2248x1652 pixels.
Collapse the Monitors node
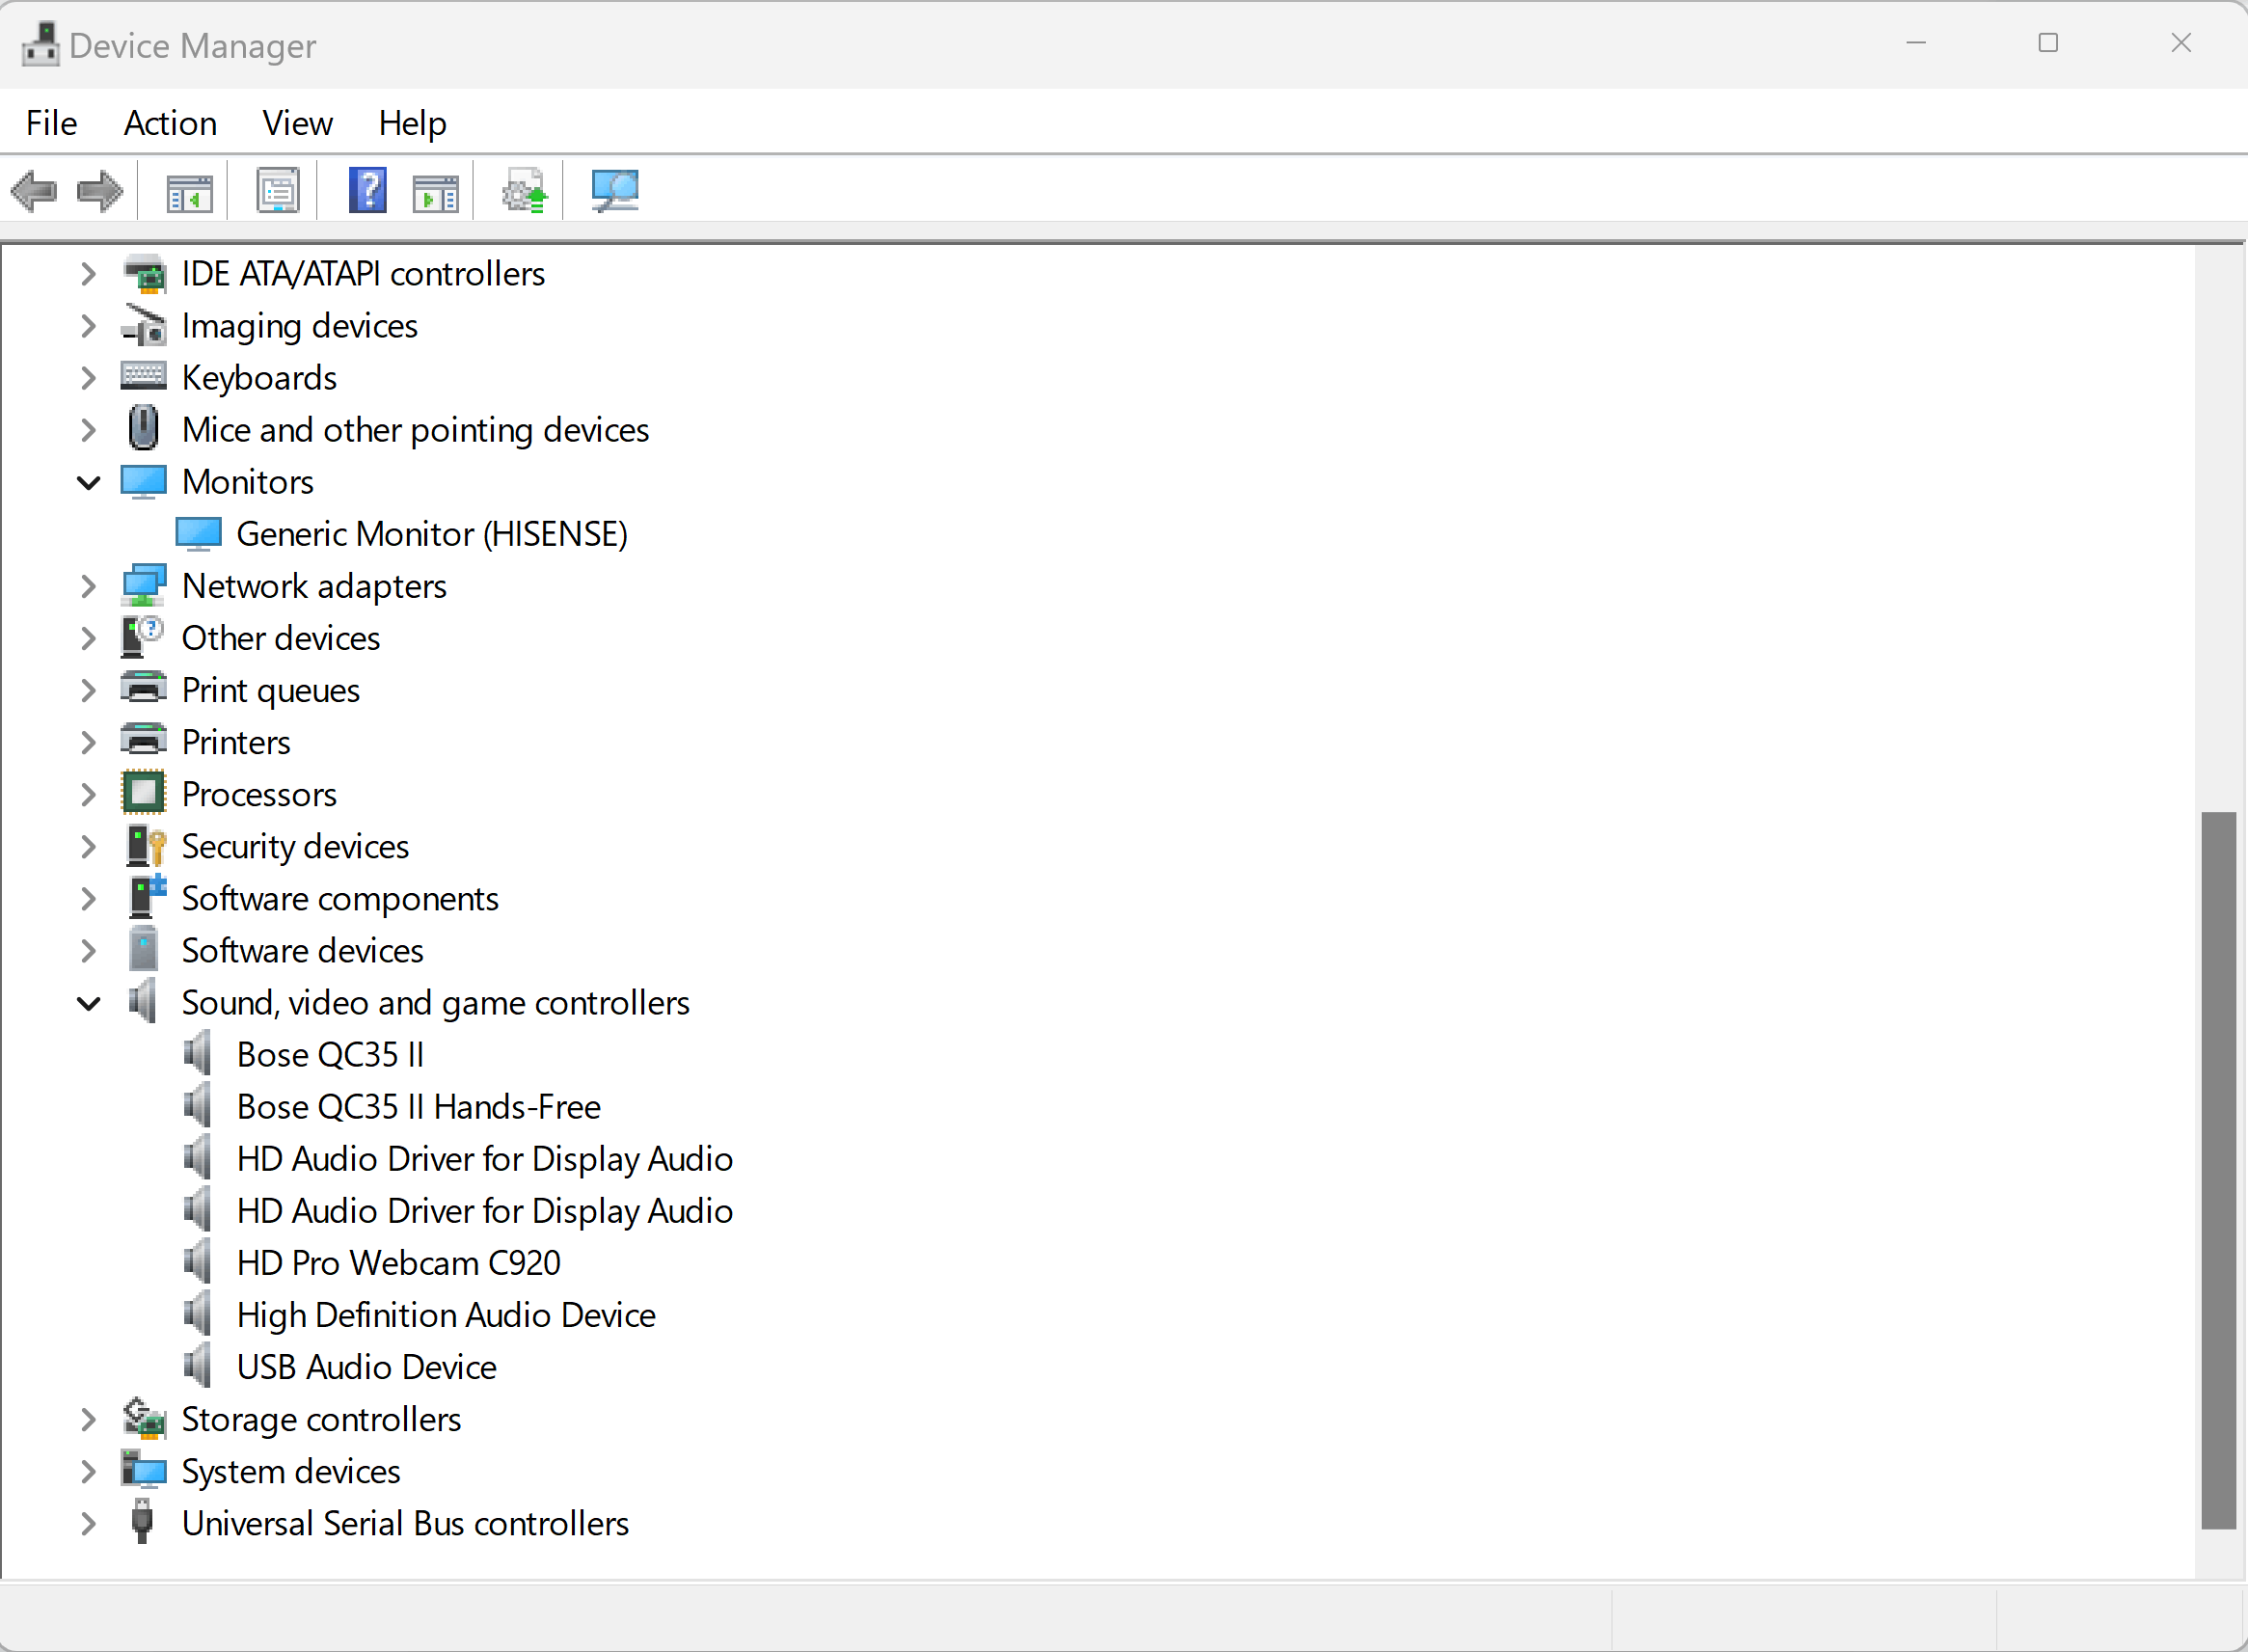(88, 482)
